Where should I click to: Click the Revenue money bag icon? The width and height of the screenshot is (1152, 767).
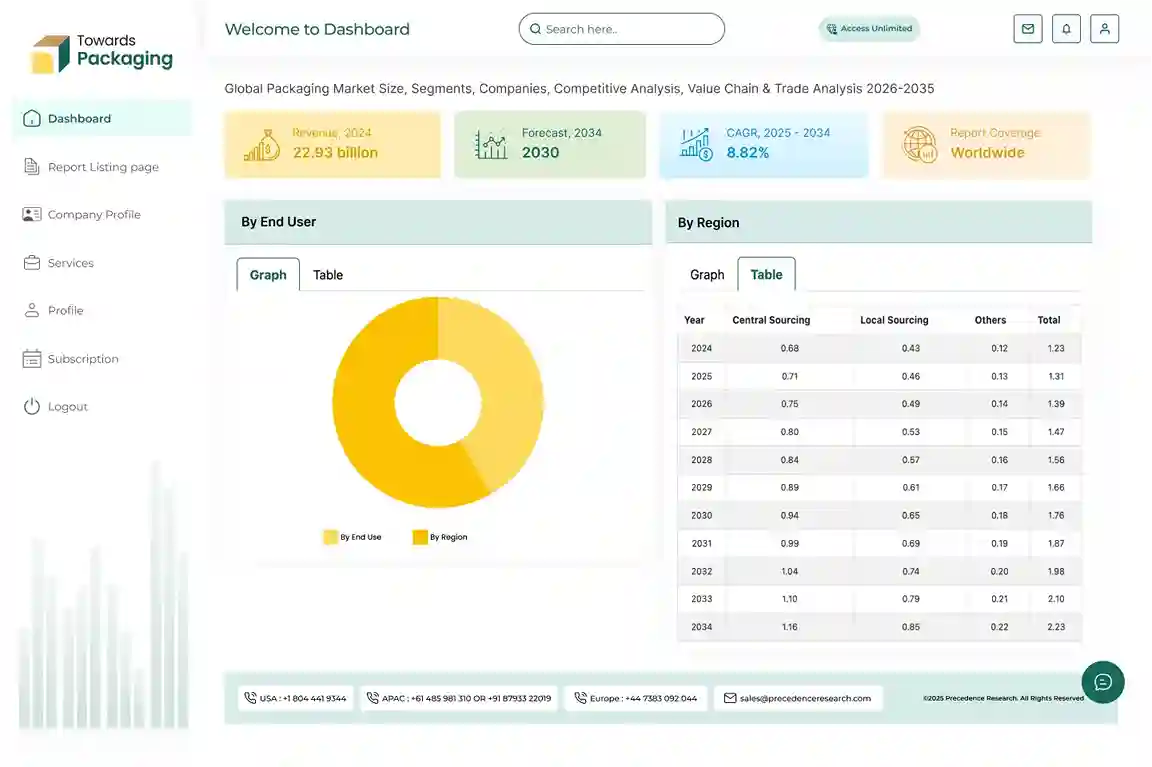pos(262,145)
